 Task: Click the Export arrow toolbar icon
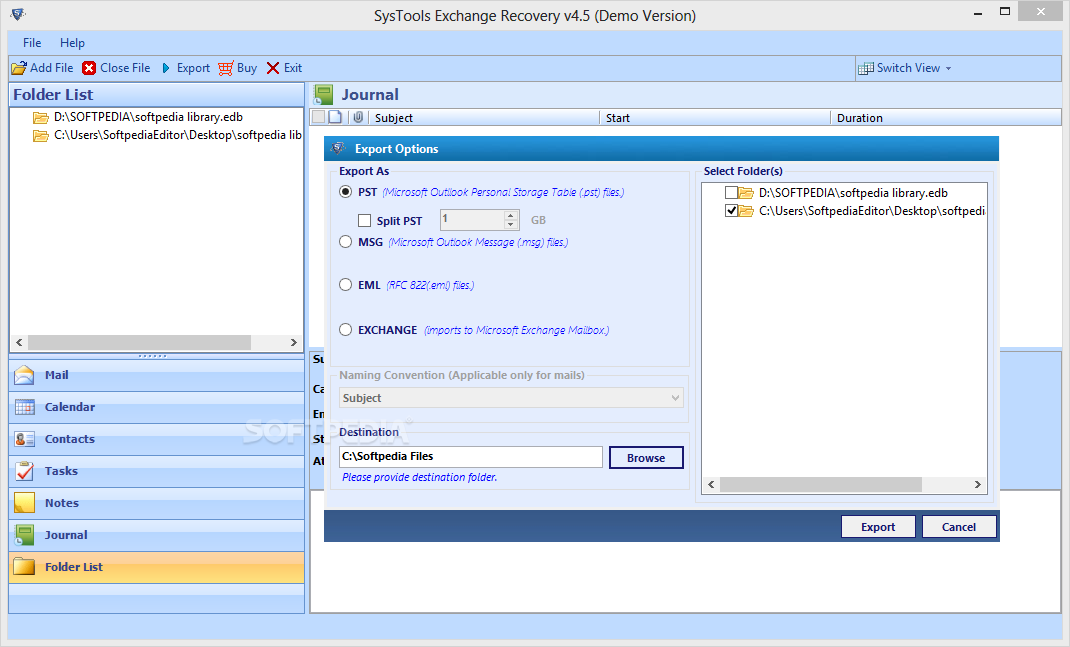[x=166, y=68]
